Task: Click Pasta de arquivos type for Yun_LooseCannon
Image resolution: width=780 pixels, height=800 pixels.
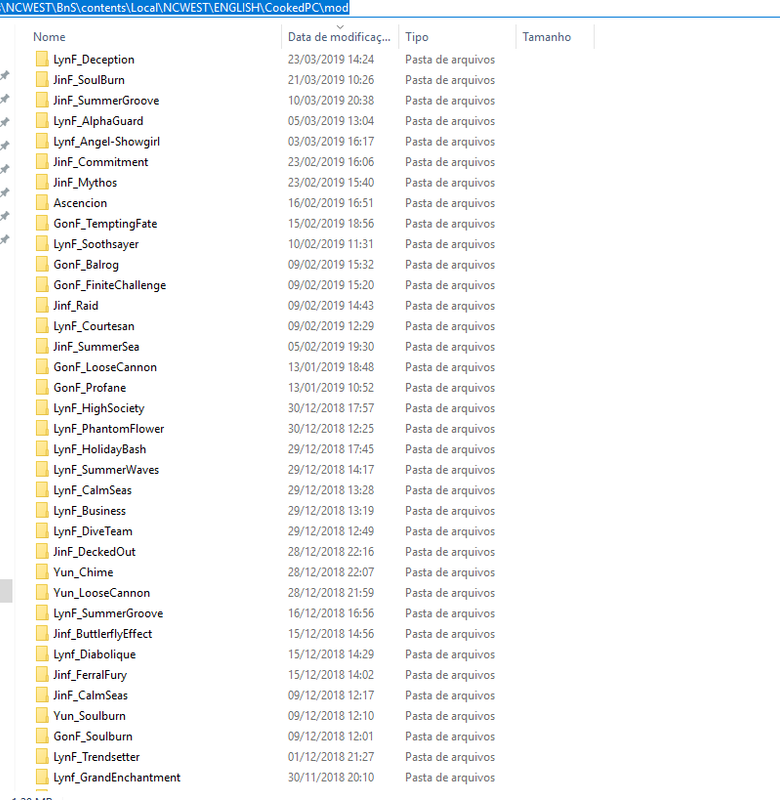Action: (x=450, y=592)
